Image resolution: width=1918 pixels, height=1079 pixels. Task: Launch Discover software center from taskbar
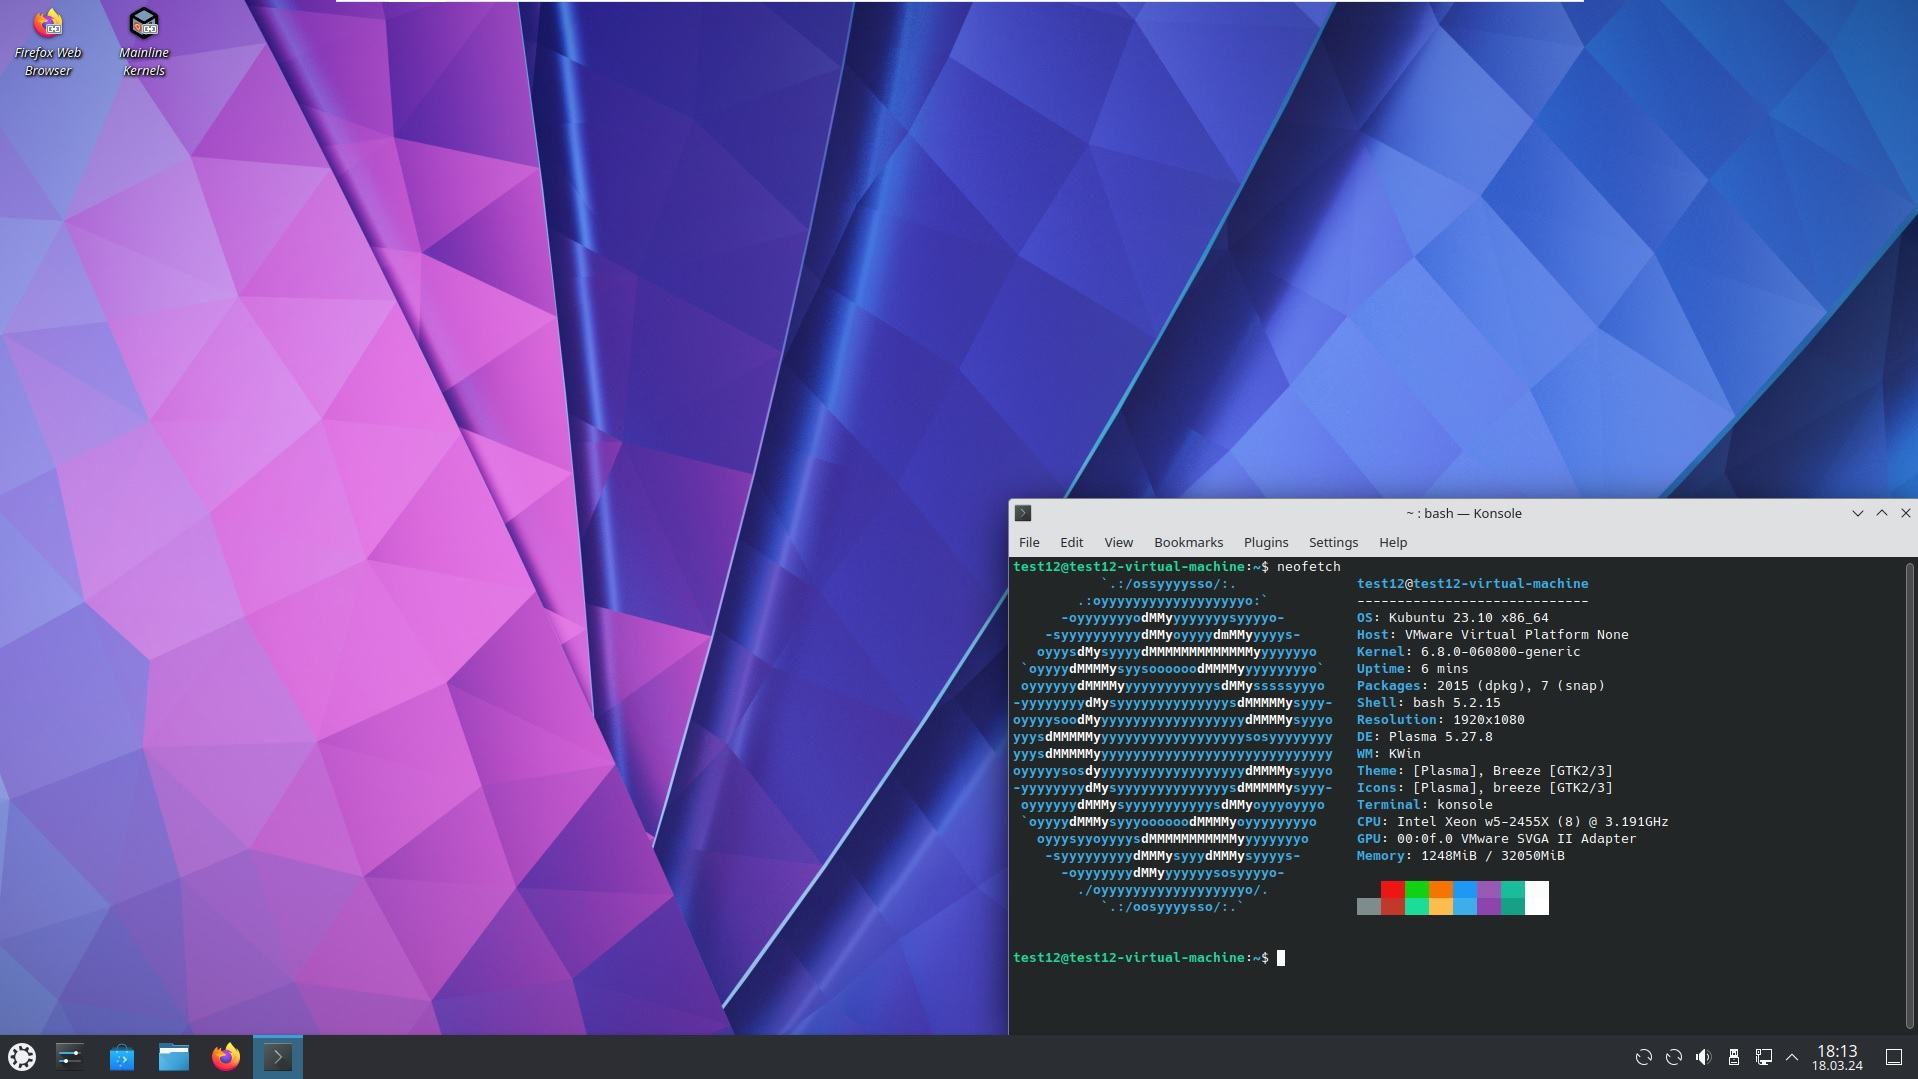(122, 1057)
